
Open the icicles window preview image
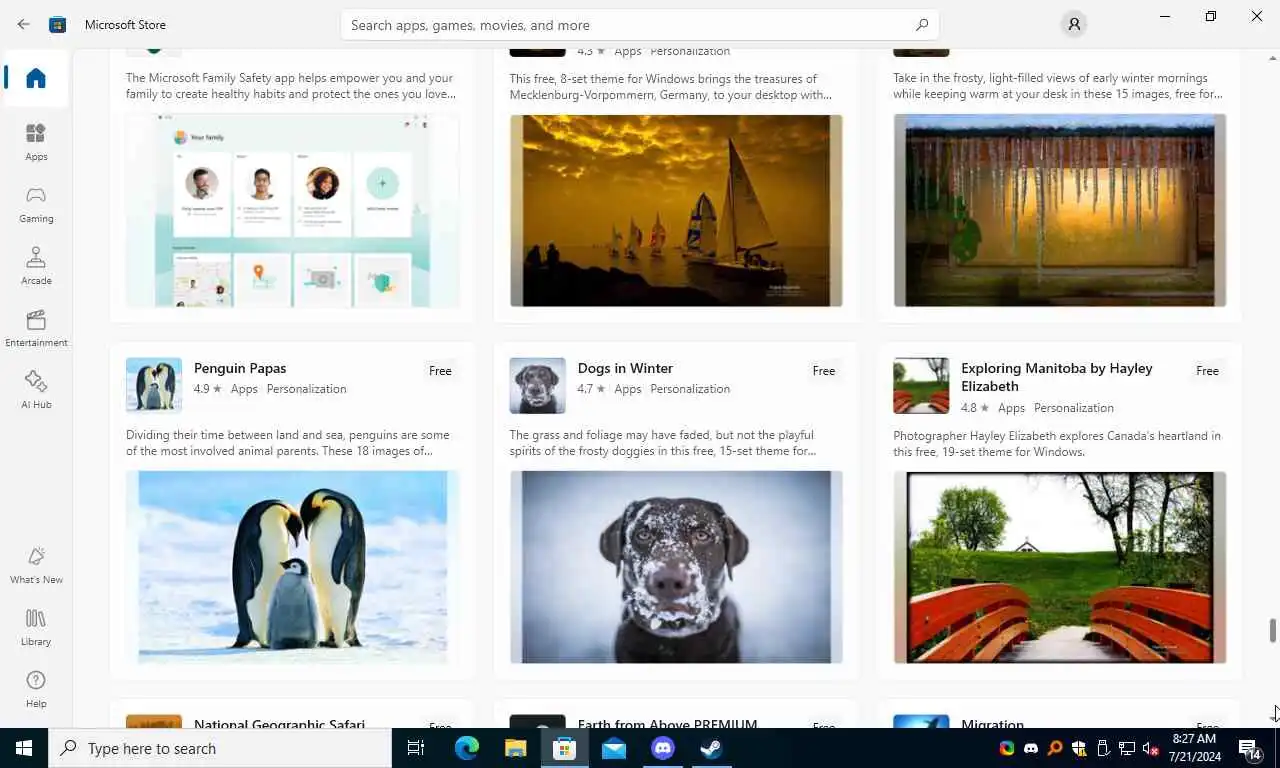point(1060,210)
